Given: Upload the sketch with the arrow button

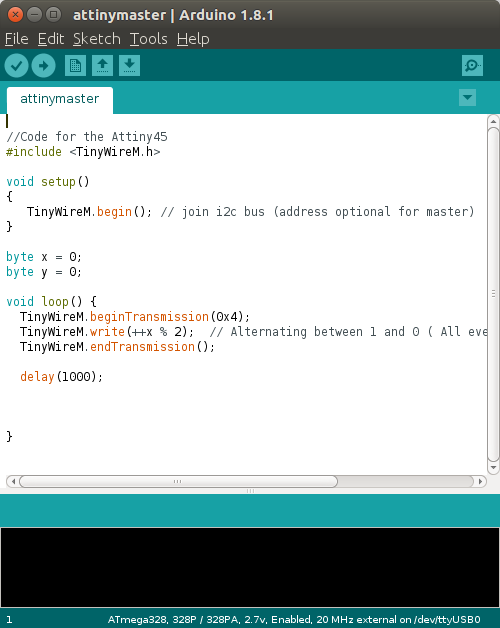Looking at the screenshot, I should (43, 66).
